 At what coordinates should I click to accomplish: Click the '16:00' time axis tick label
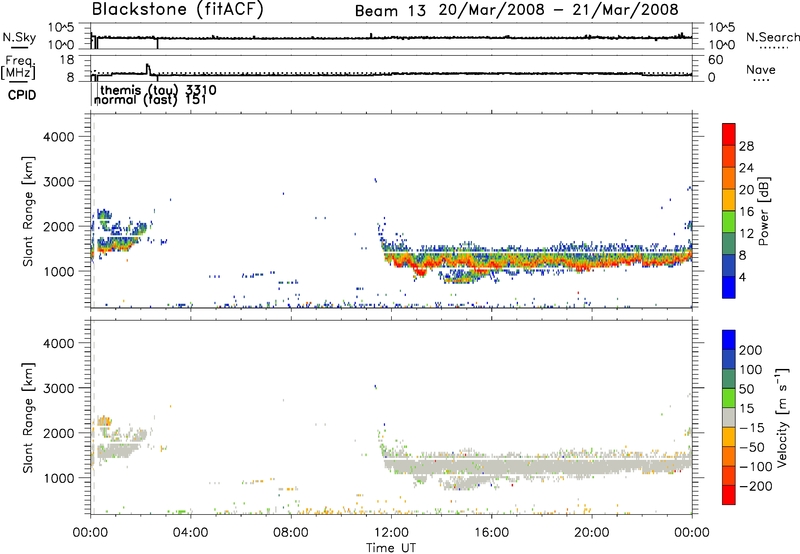pyautogui.click(x=491, y=533)
